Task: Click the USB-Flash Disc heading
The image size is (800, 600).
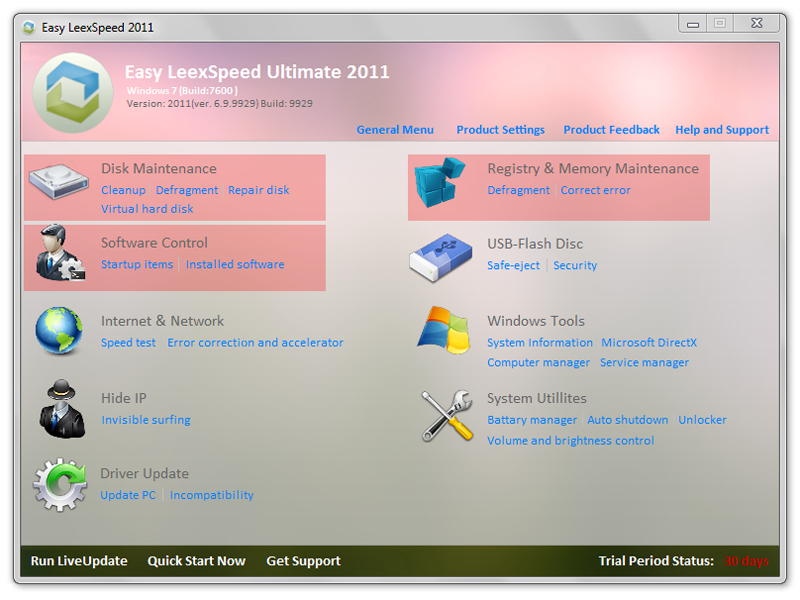Action: tap(535, 243)
